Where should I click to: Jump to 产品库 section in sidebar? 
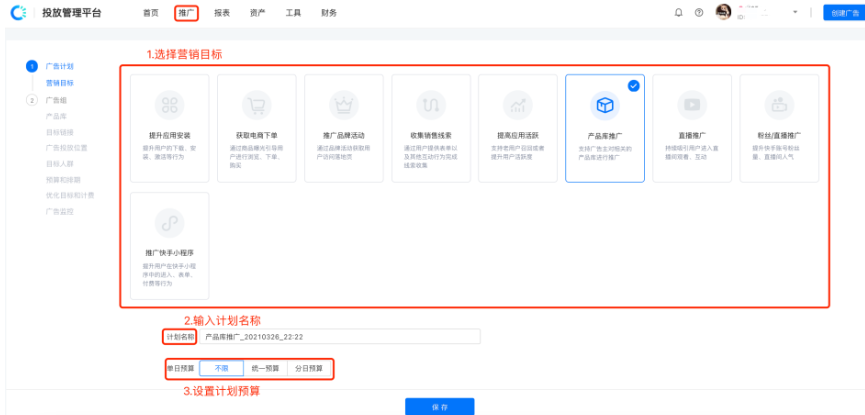(x=56, y=116)
